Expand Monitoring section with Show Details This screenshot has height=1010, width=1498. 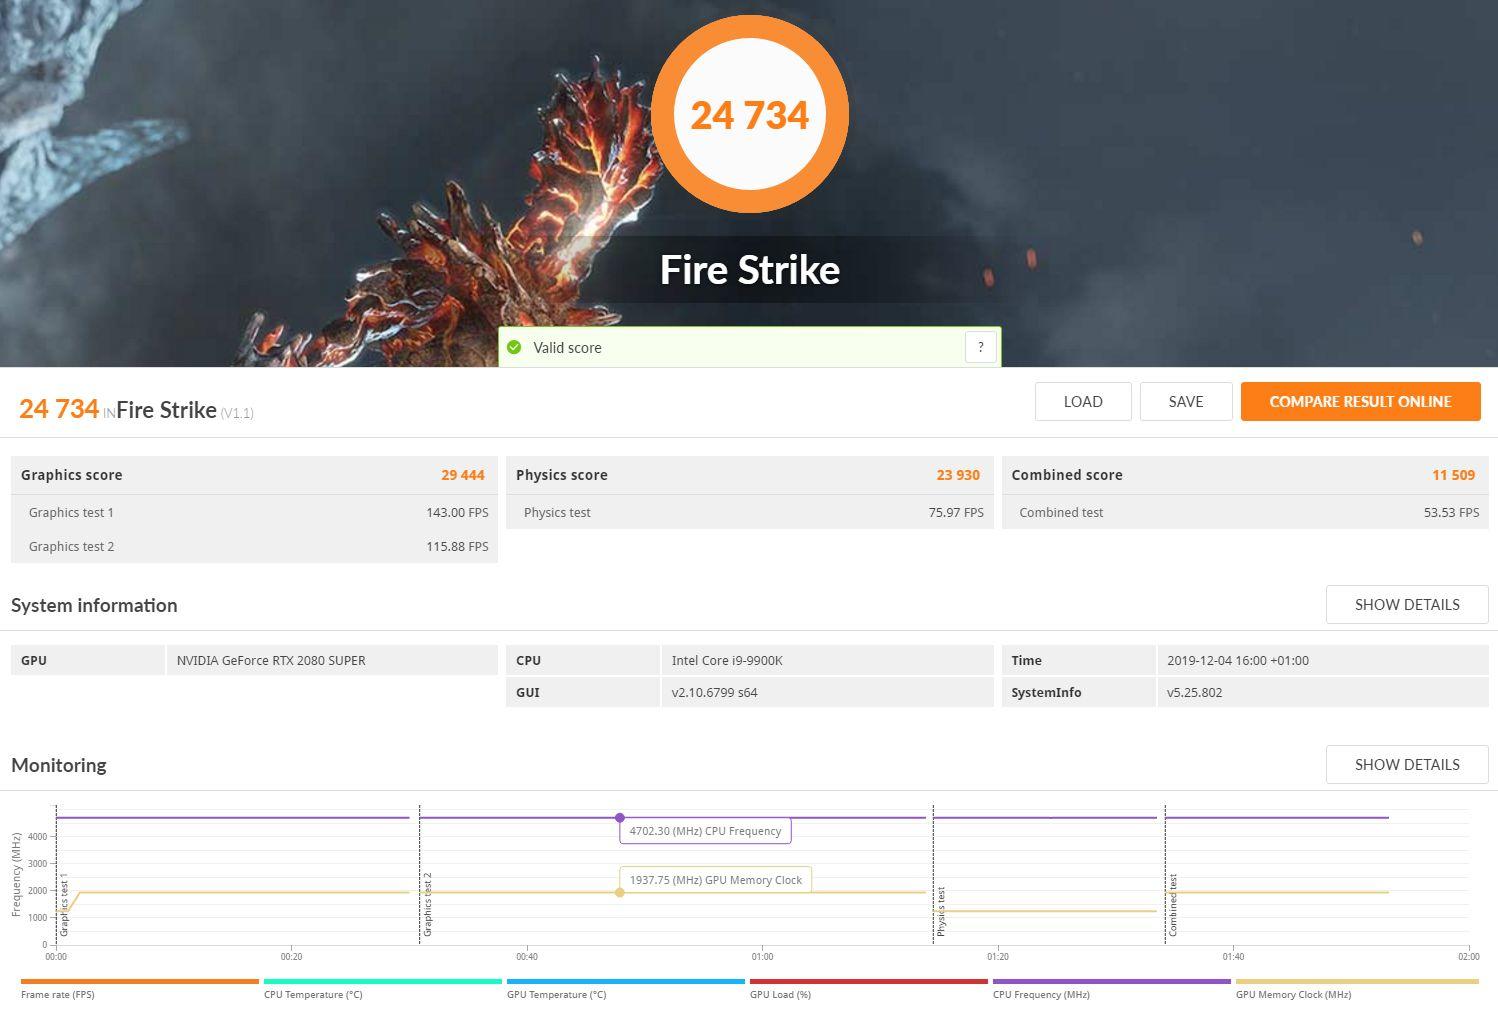pos(1406,765)
